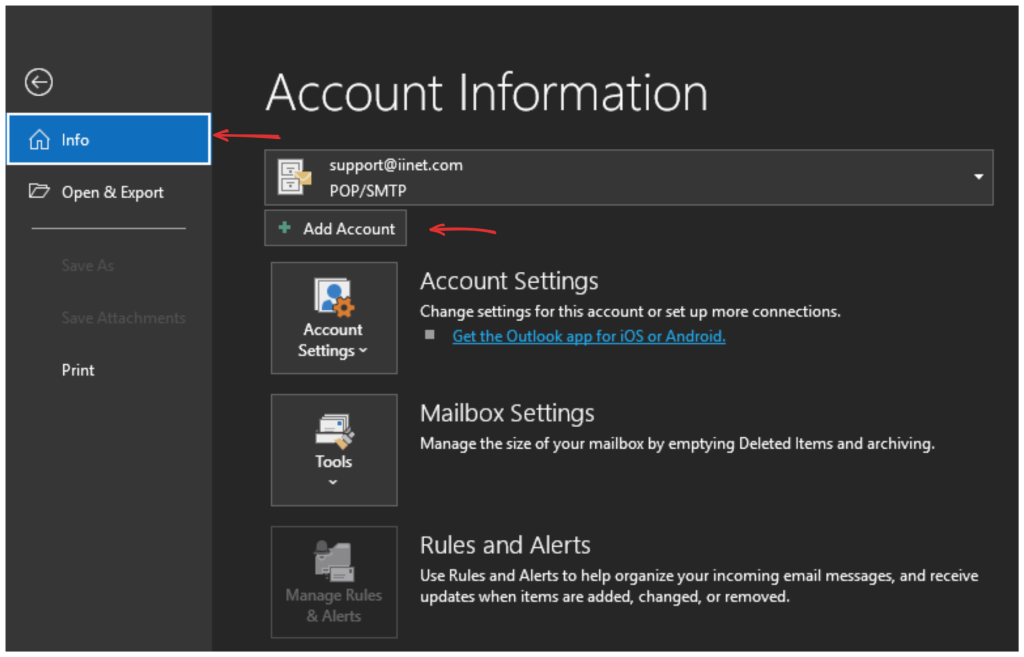Screen dimensions: 1024x657
Task: Click the Manage Rules & Alerts icon
Action: coord(333,561)
